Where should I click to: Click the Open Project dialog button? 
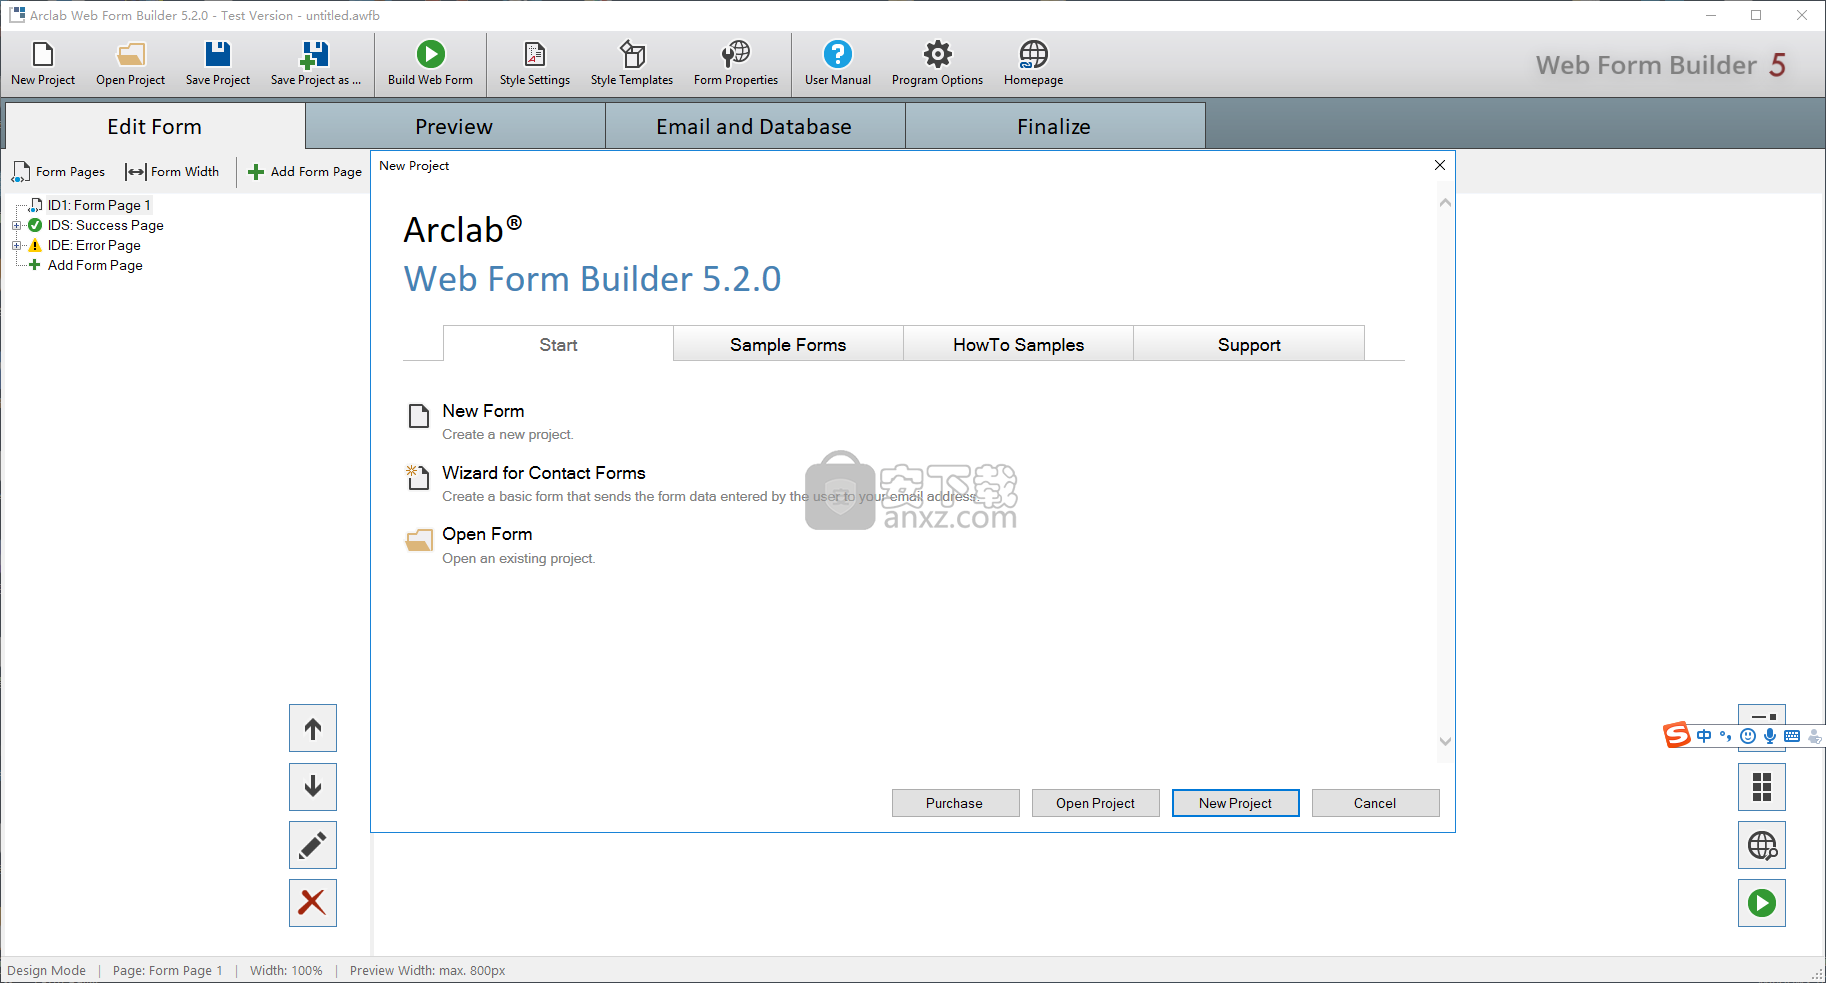coord(1095,803)
